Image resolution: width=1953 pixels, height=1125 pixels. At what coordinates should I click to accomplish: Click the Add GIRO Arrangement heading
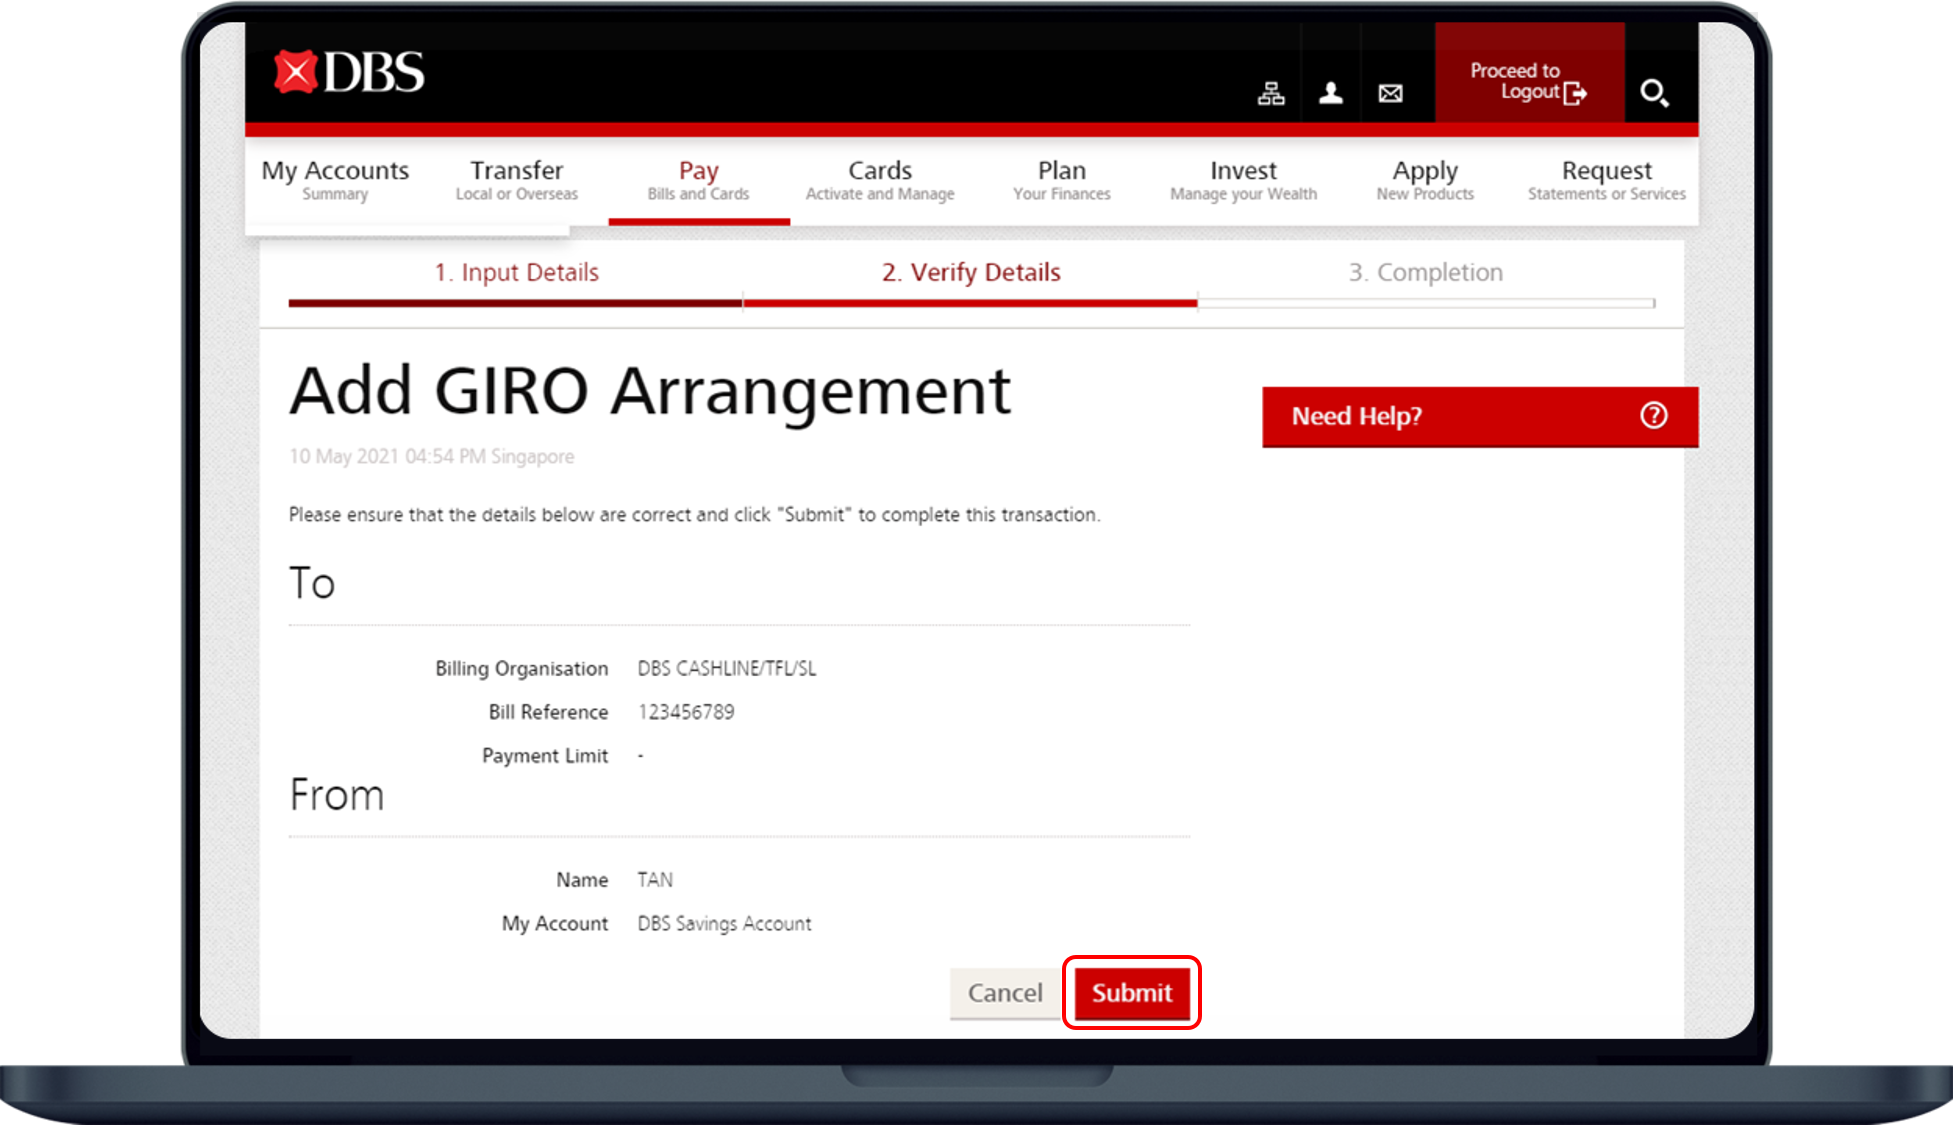pyautogui.click(x=650, y=392)
